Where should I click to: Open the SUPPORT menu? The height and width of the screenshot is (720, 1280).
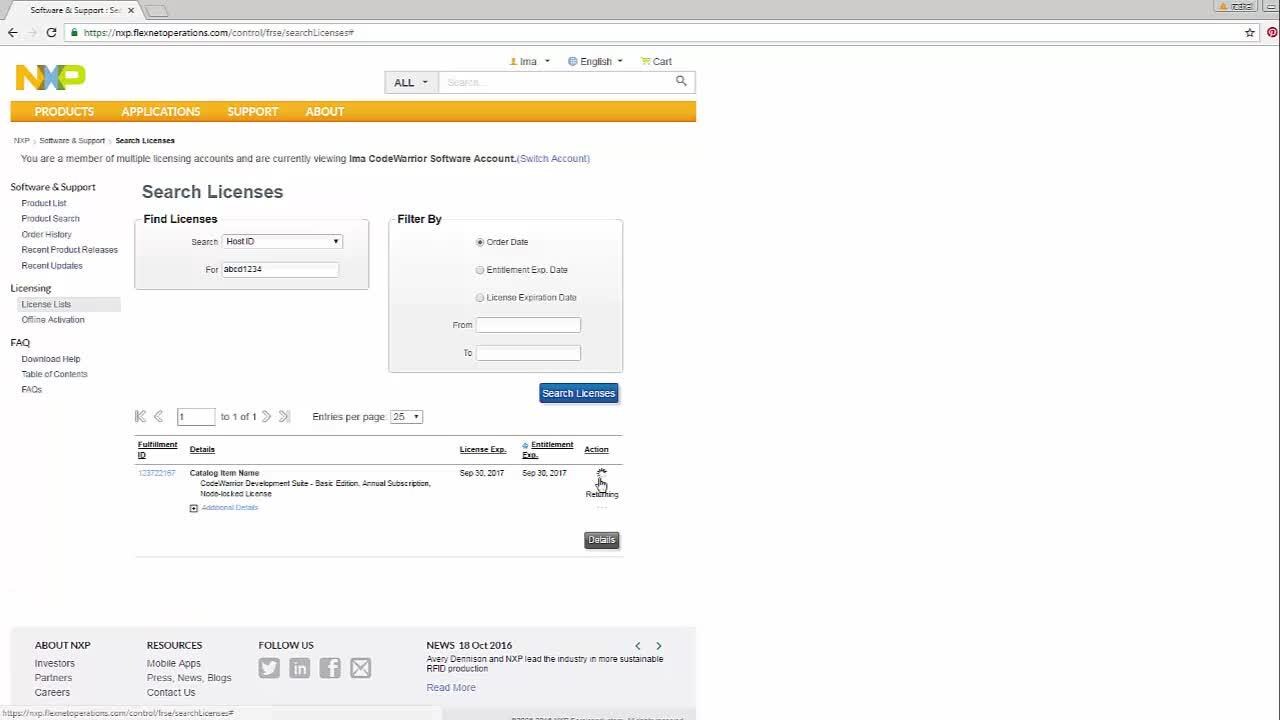252,111
